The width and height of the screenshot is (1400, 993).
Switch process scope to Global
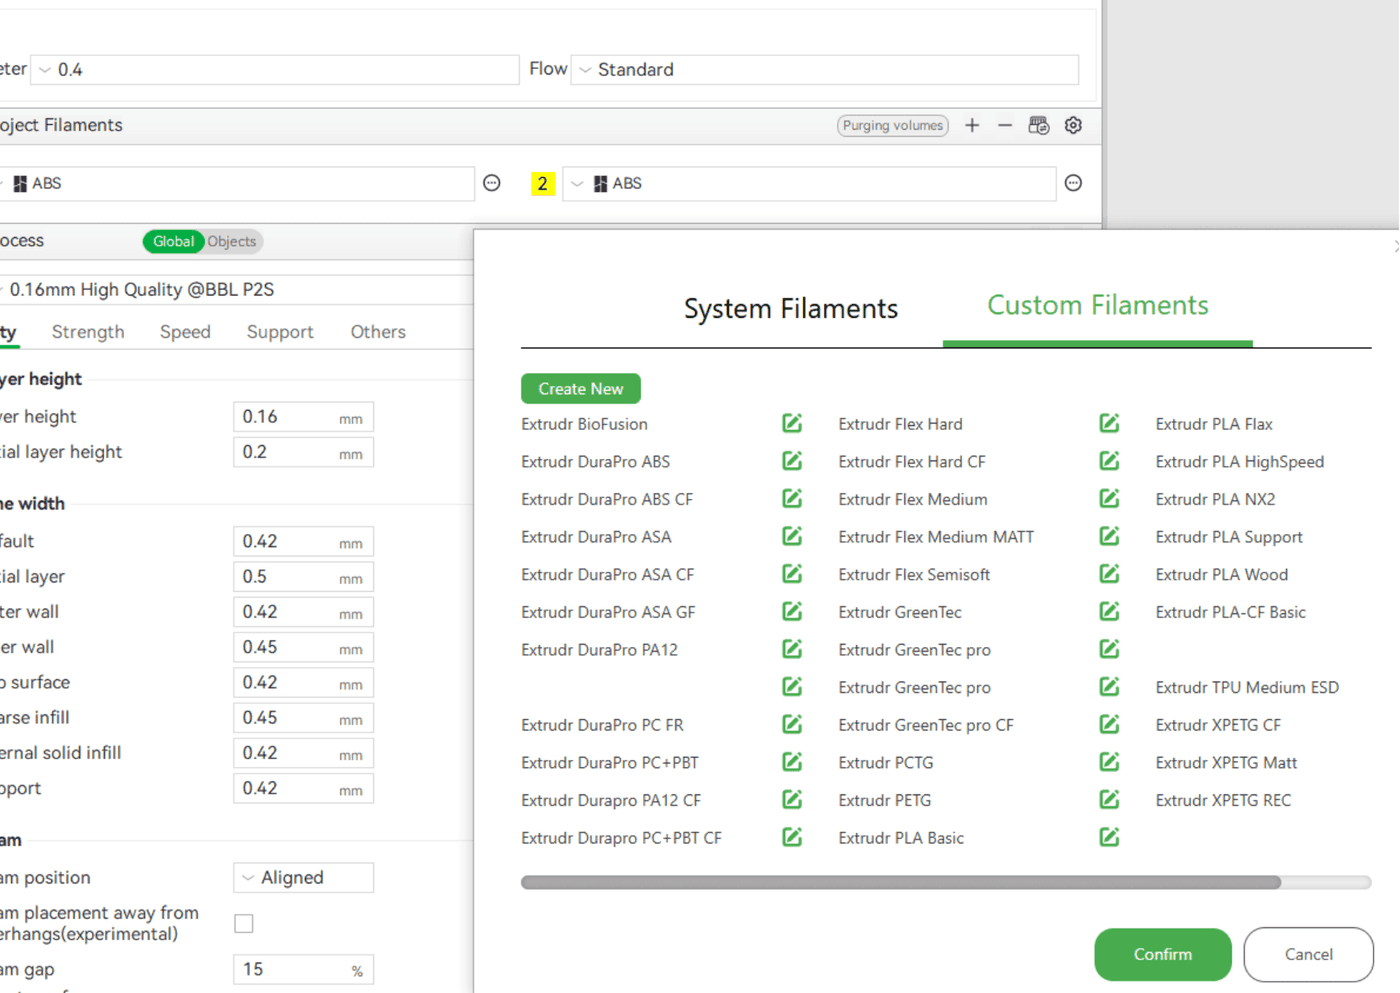(x=174, y=241)
